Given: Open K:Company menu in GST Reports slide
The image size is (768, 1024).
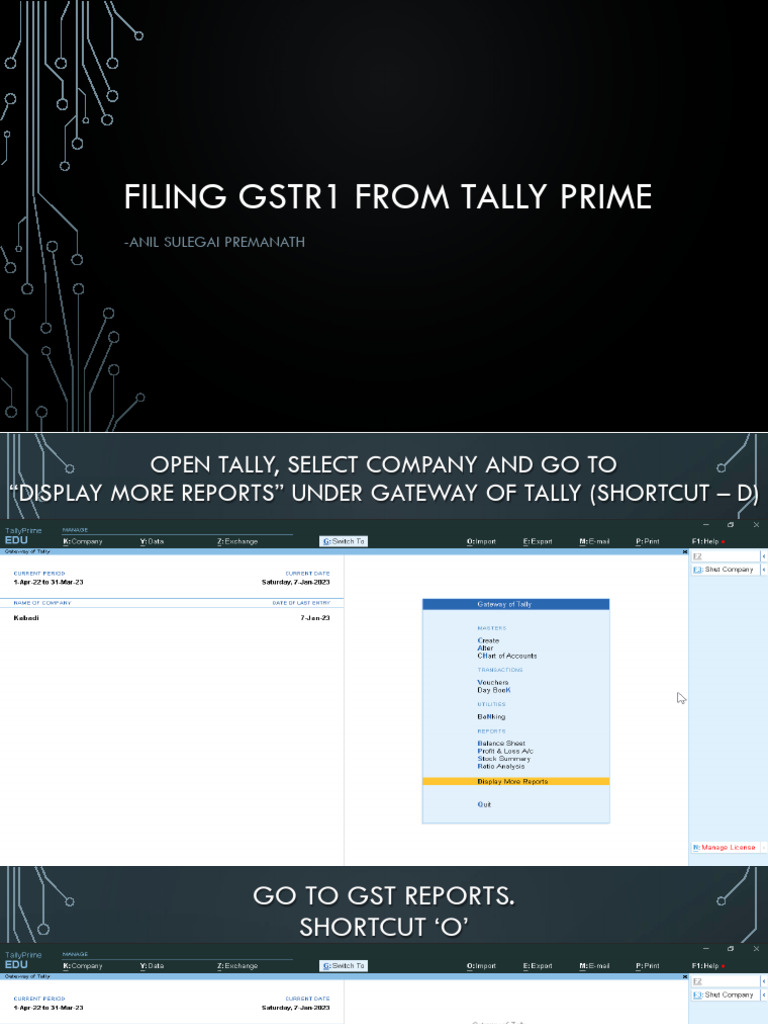Looking at the screenshot, I should coord(82,966).
